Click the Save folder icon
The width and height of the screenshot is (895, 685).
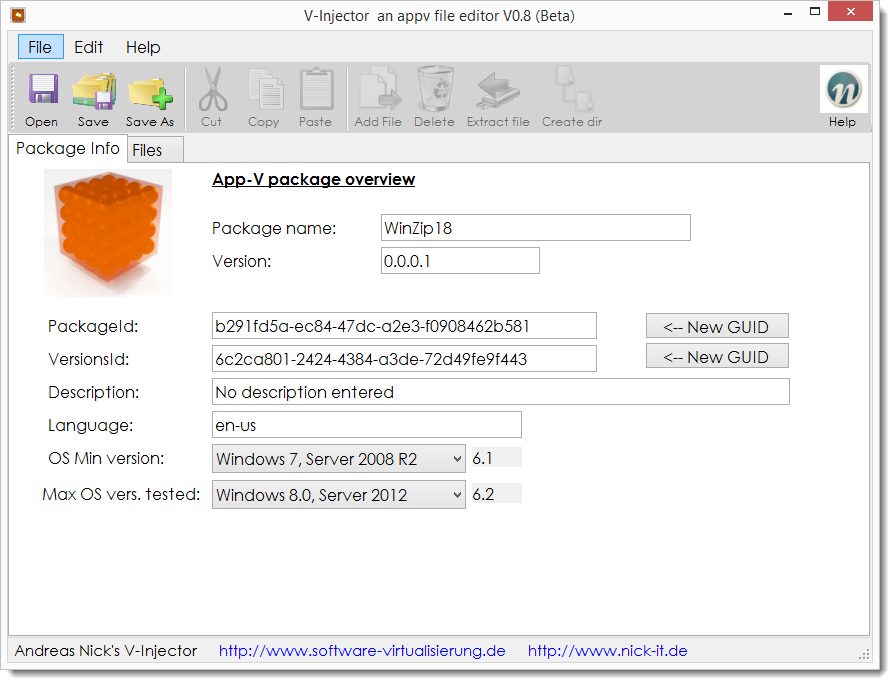94,90
